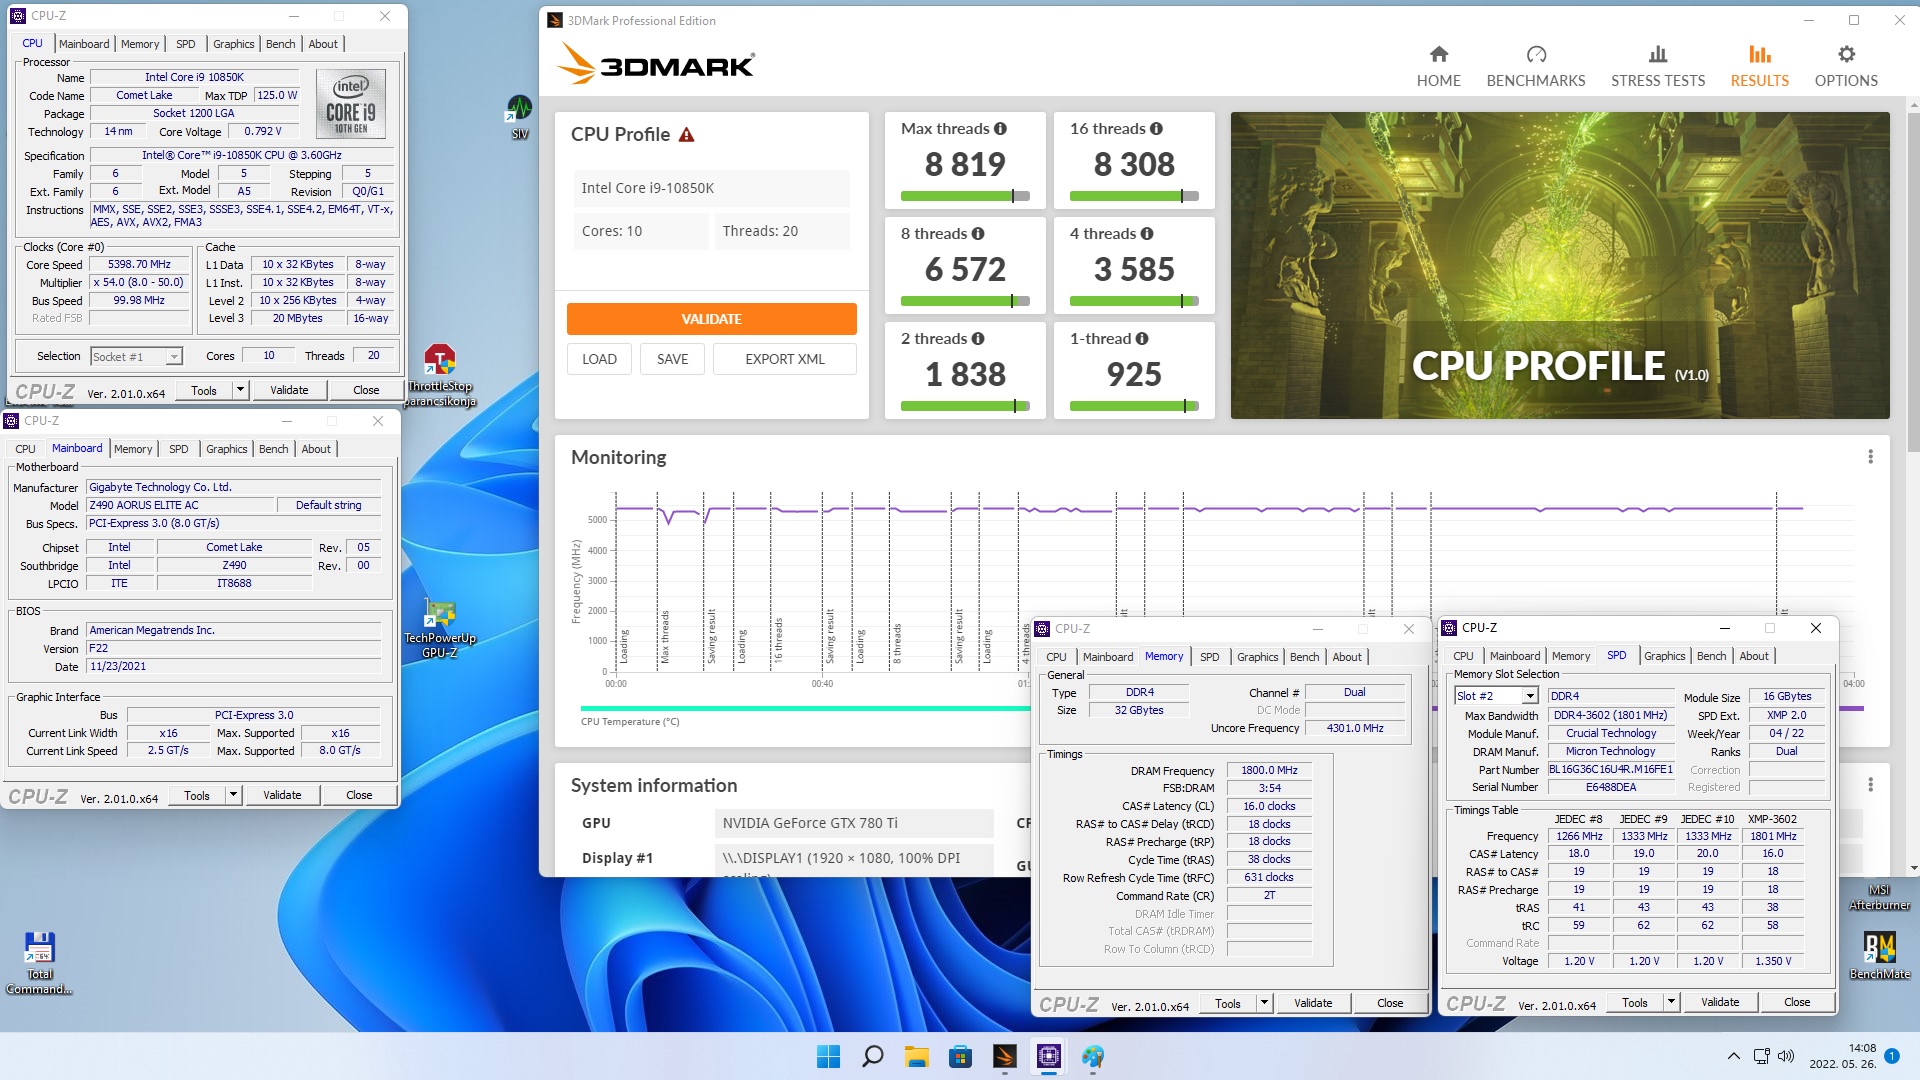
Task: Switch to CPU-Z taskbar icon
Action: pyautogui.click(x=1048, y=1056)
